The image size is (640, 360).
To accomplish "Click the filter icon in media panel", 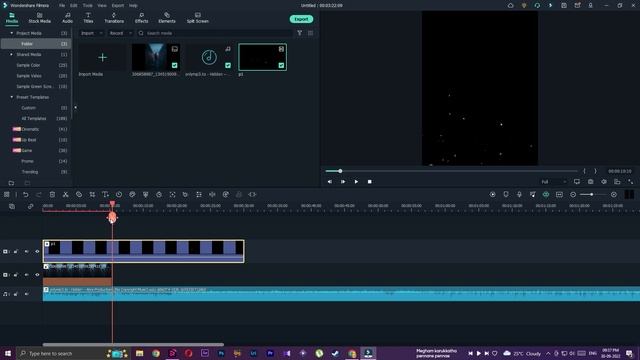I will pyautogui.click(x=300, y=33).
